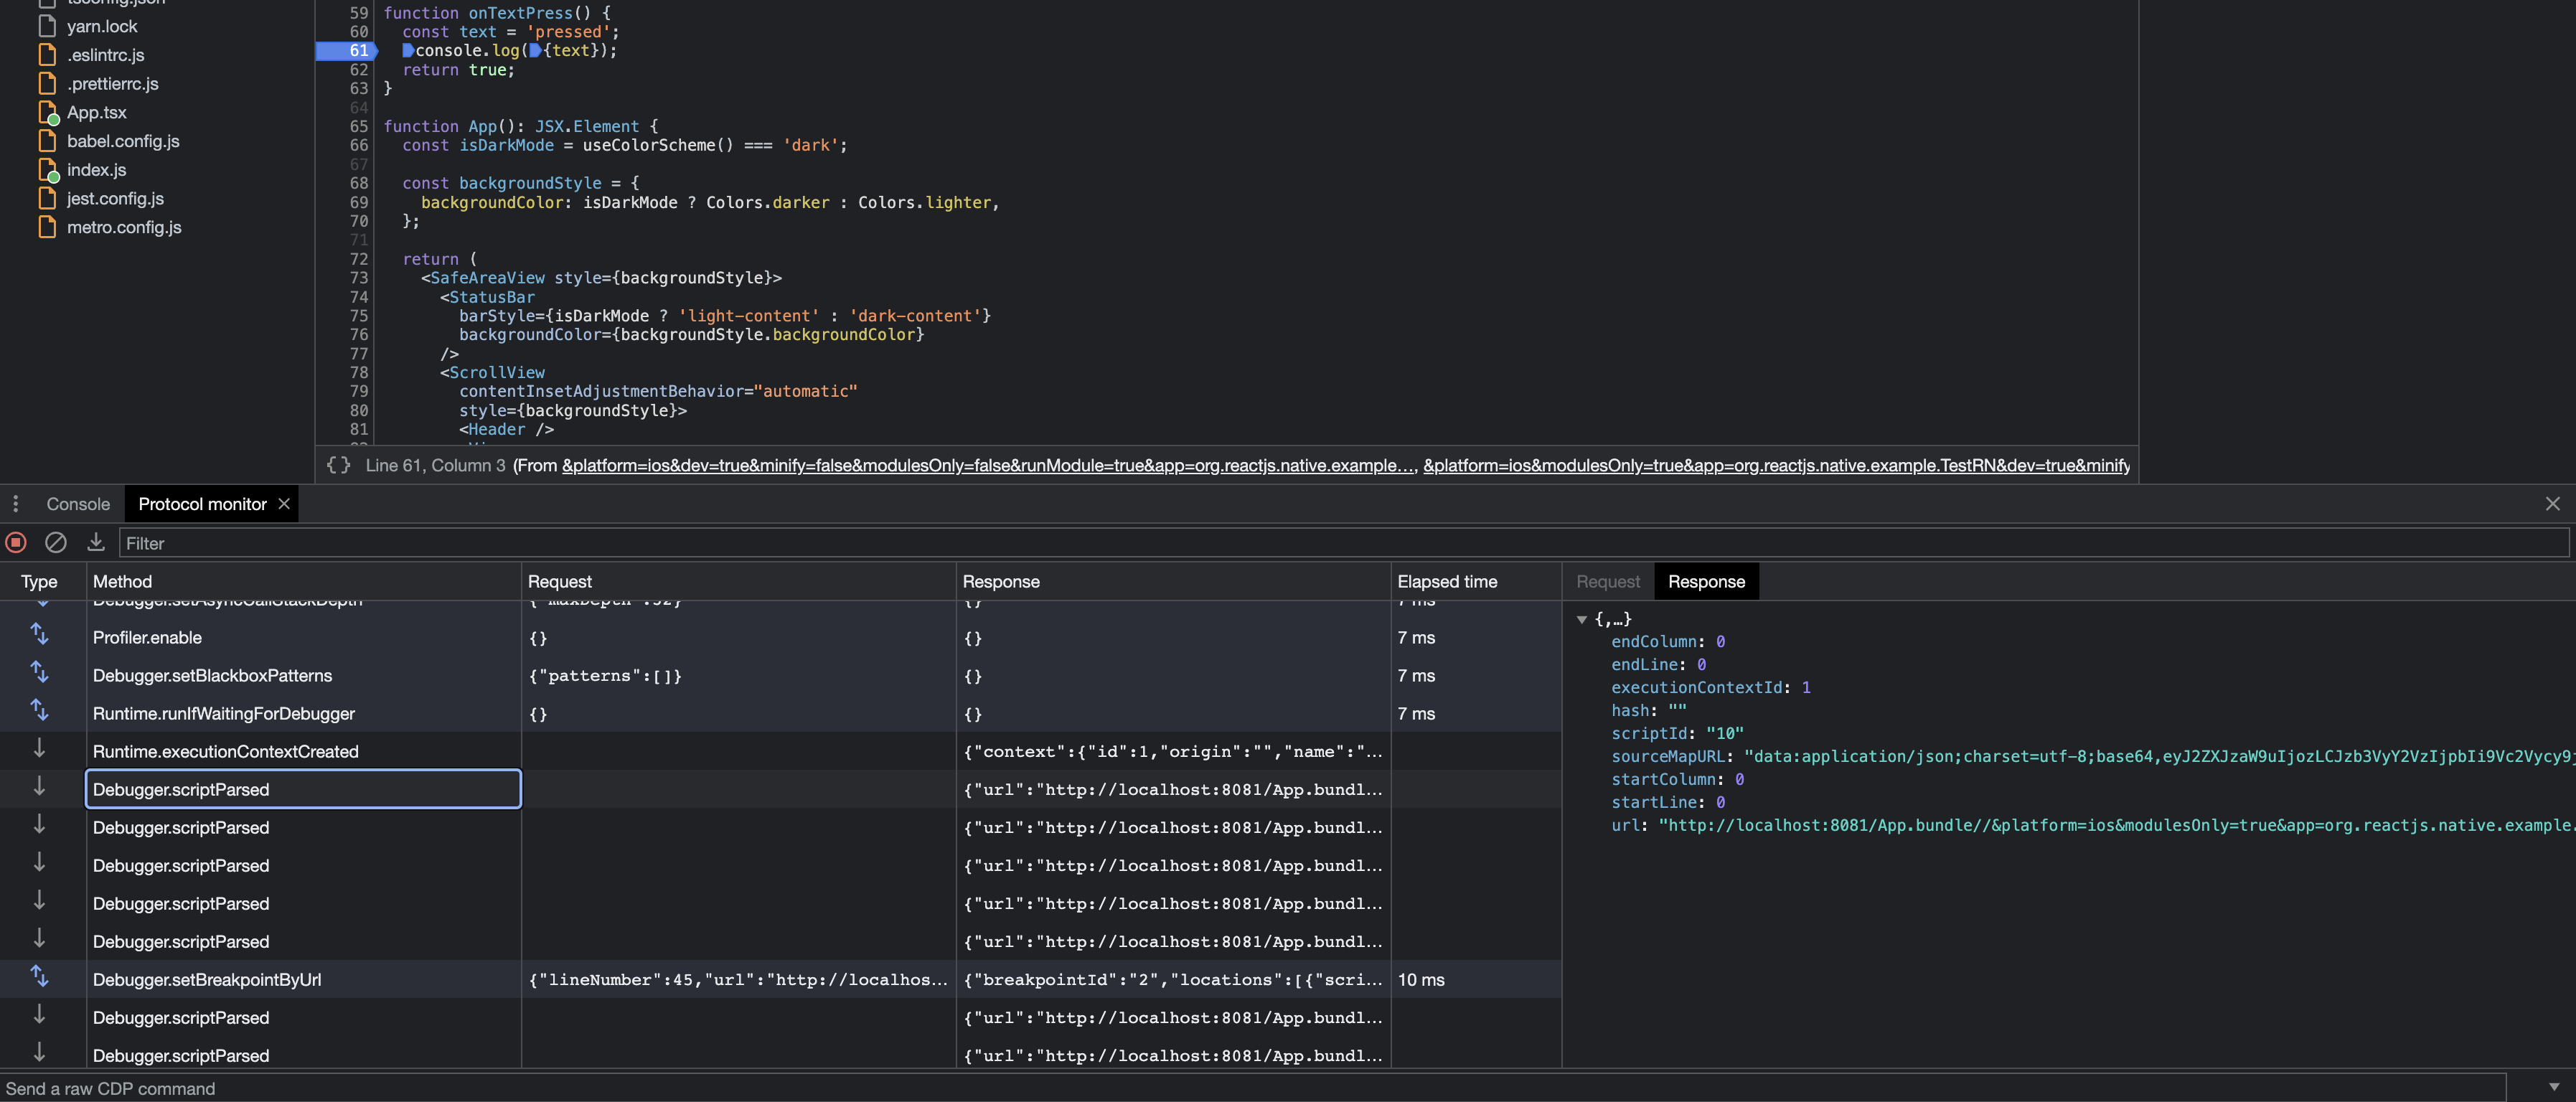Viewport: 2576px width, 1102px height.
Task: Open the DevTools drawer options menu
Action: coord(15,503)
